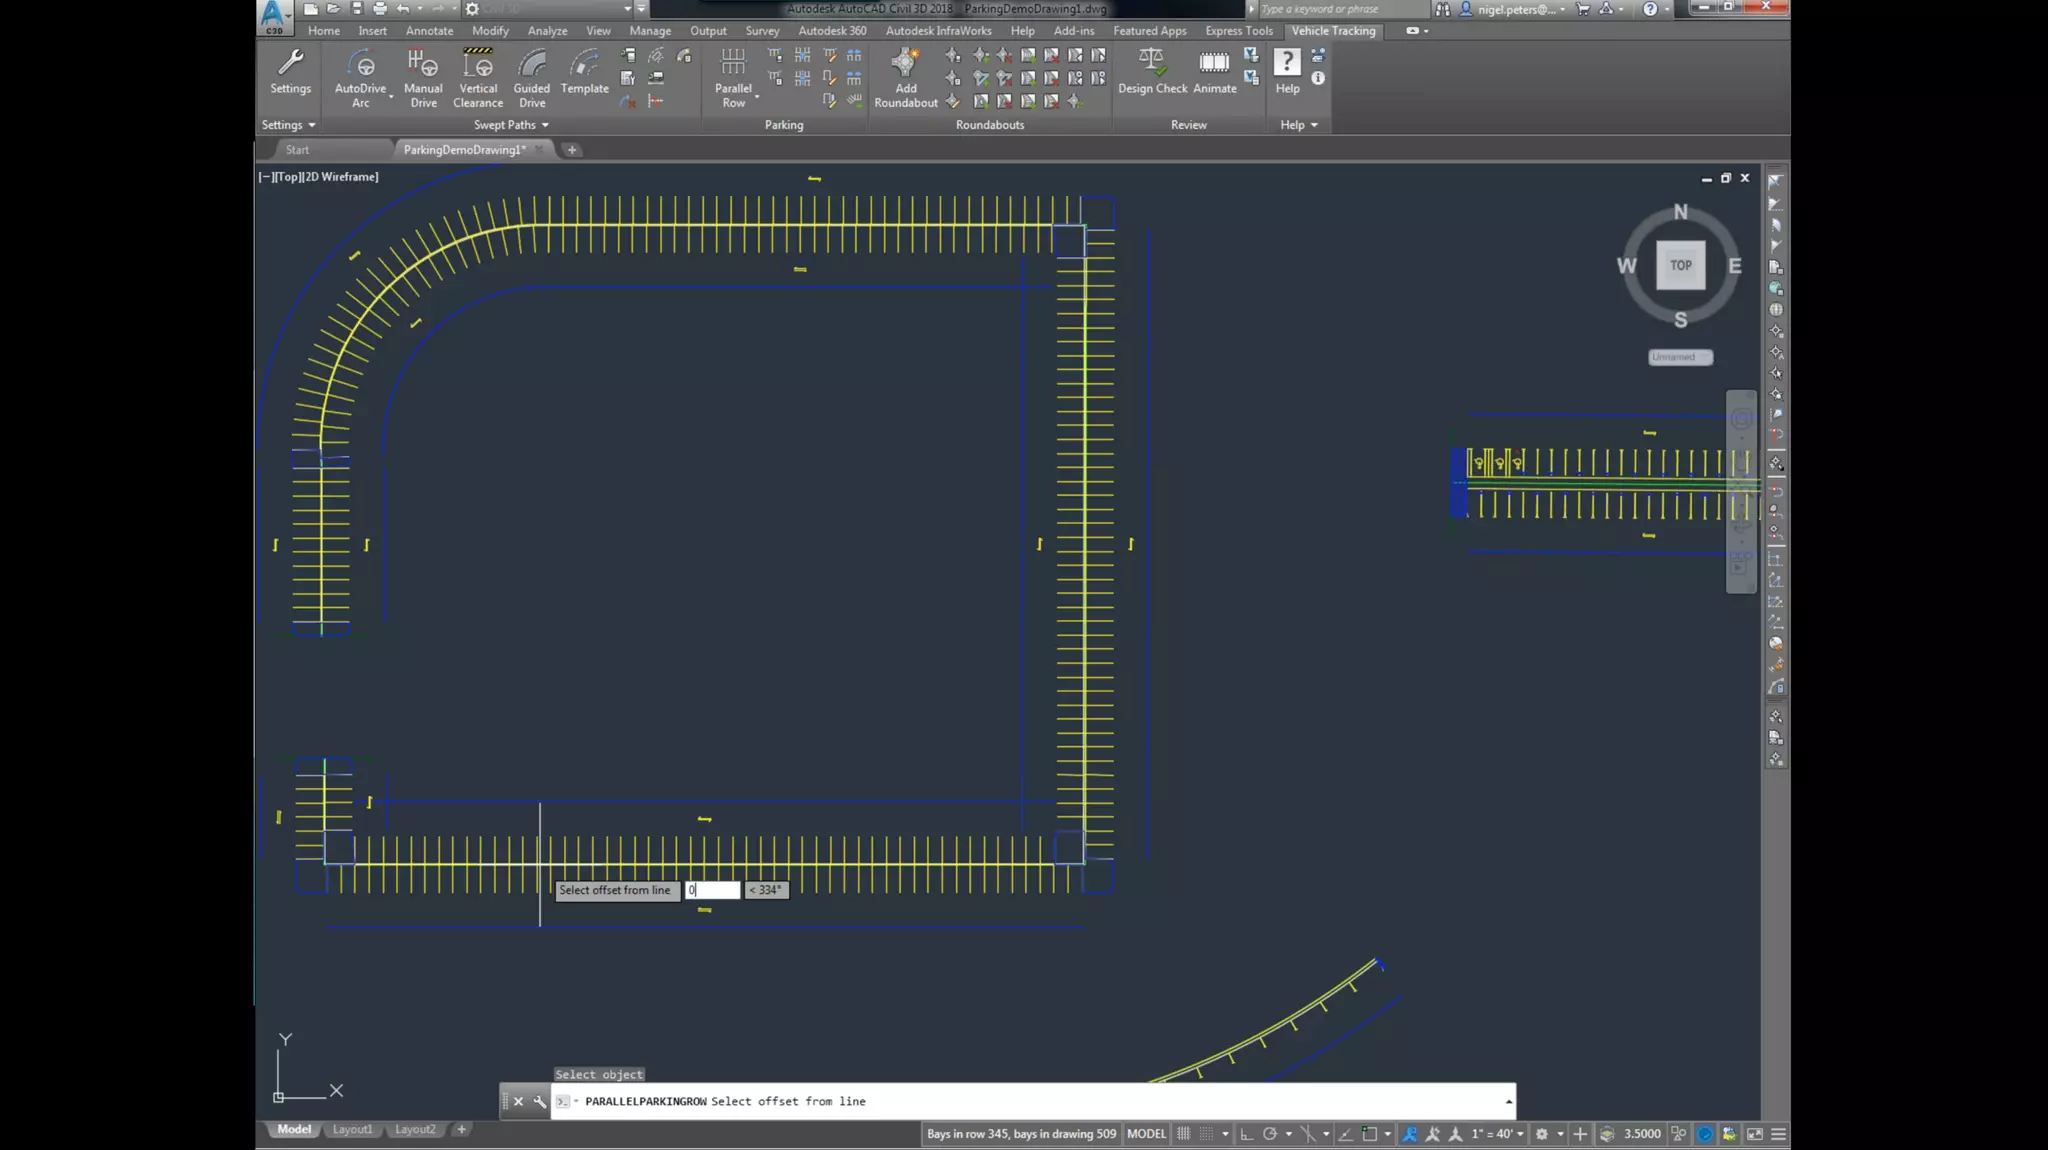Expand command line history arrow

tap(1508, 1101)
